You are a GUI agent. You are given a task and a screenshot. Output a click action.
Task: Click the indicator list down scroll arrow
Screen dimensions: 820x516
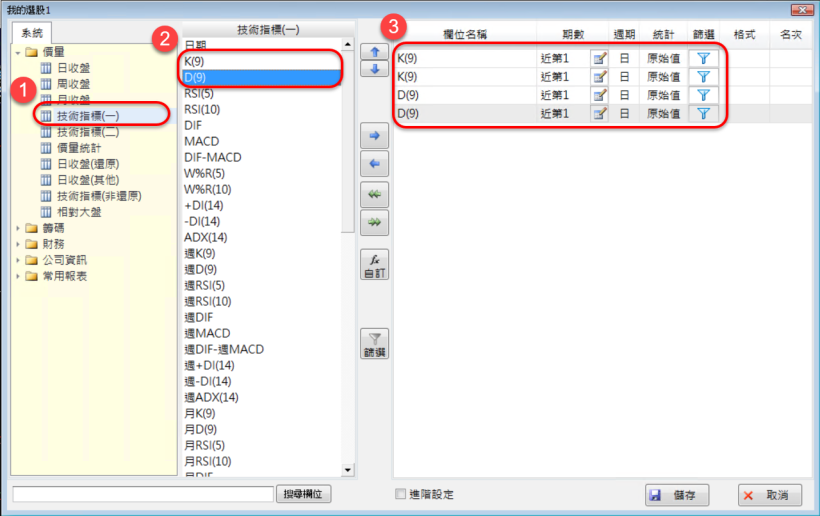pos(348,469)
